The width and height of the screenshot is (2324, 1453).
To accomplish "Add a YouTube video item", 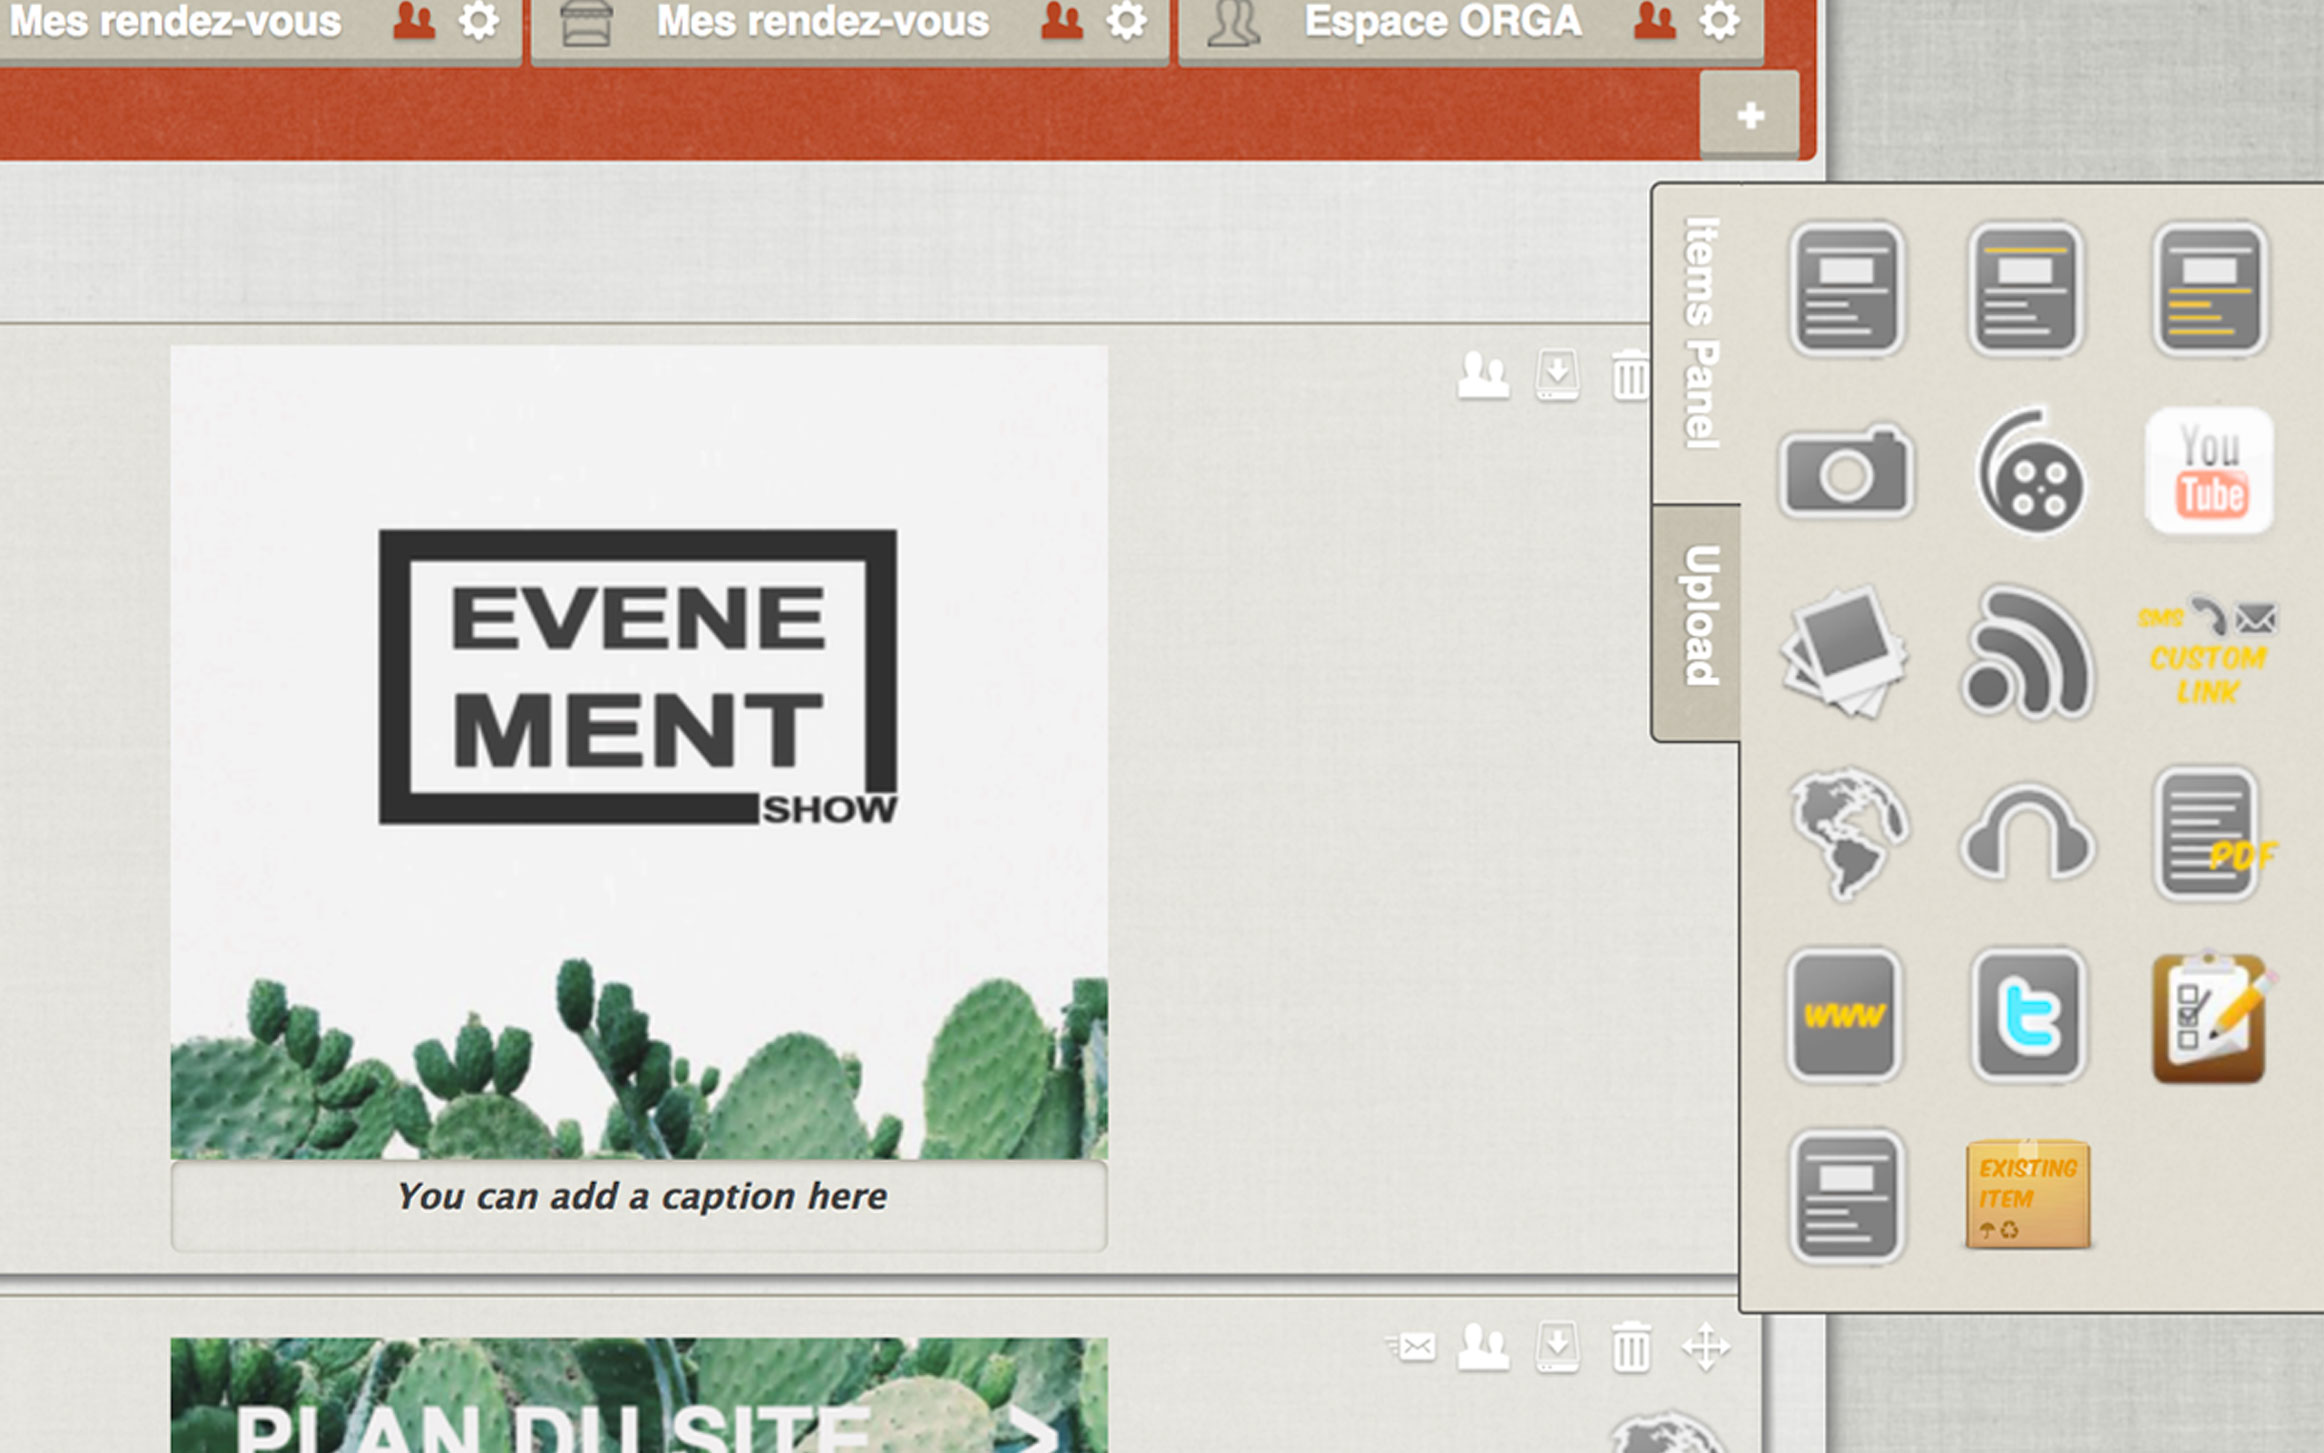I will [2209, 471].
